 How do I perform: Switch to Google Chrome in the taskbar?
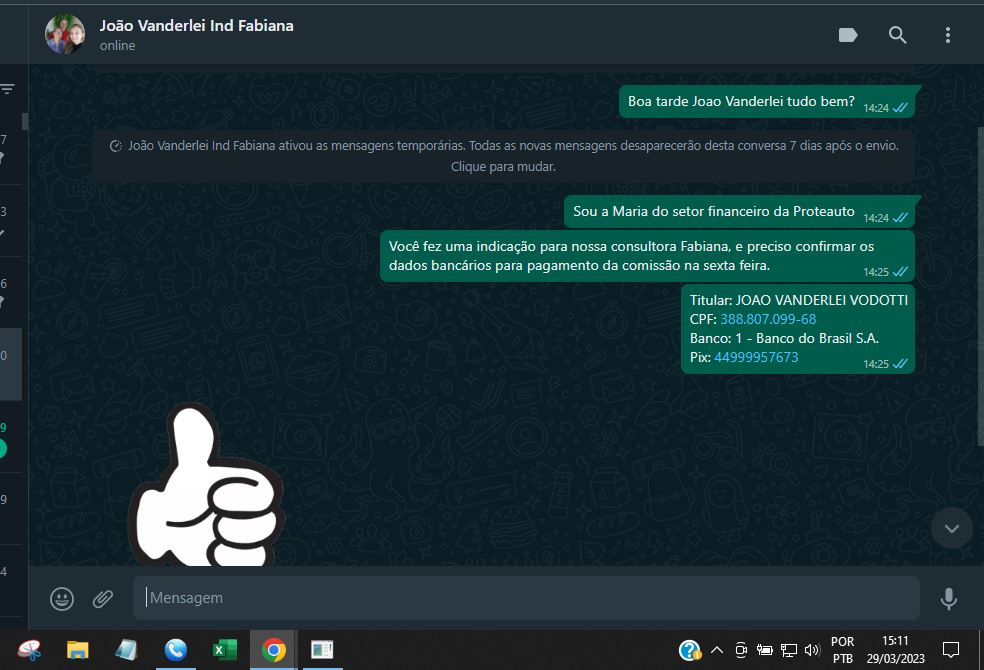tap(273, 650)
